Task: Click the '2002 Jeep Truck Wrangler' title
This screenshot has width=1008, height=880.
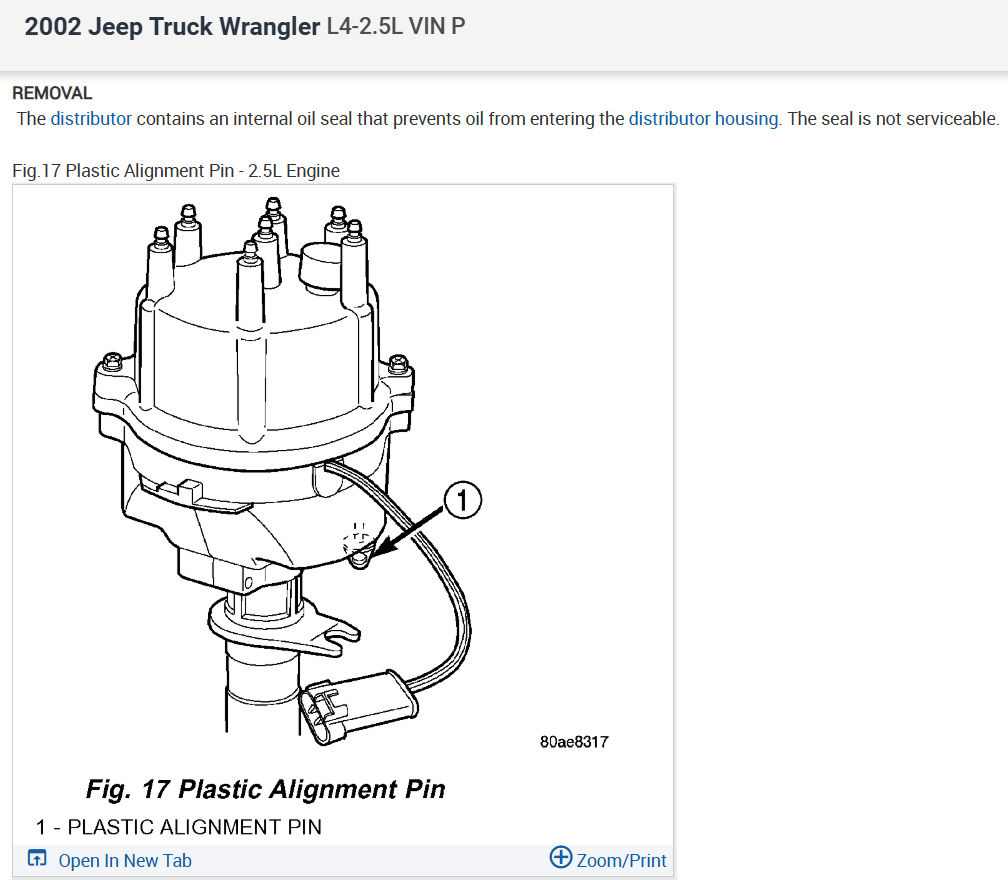Action: pos(172,27)
